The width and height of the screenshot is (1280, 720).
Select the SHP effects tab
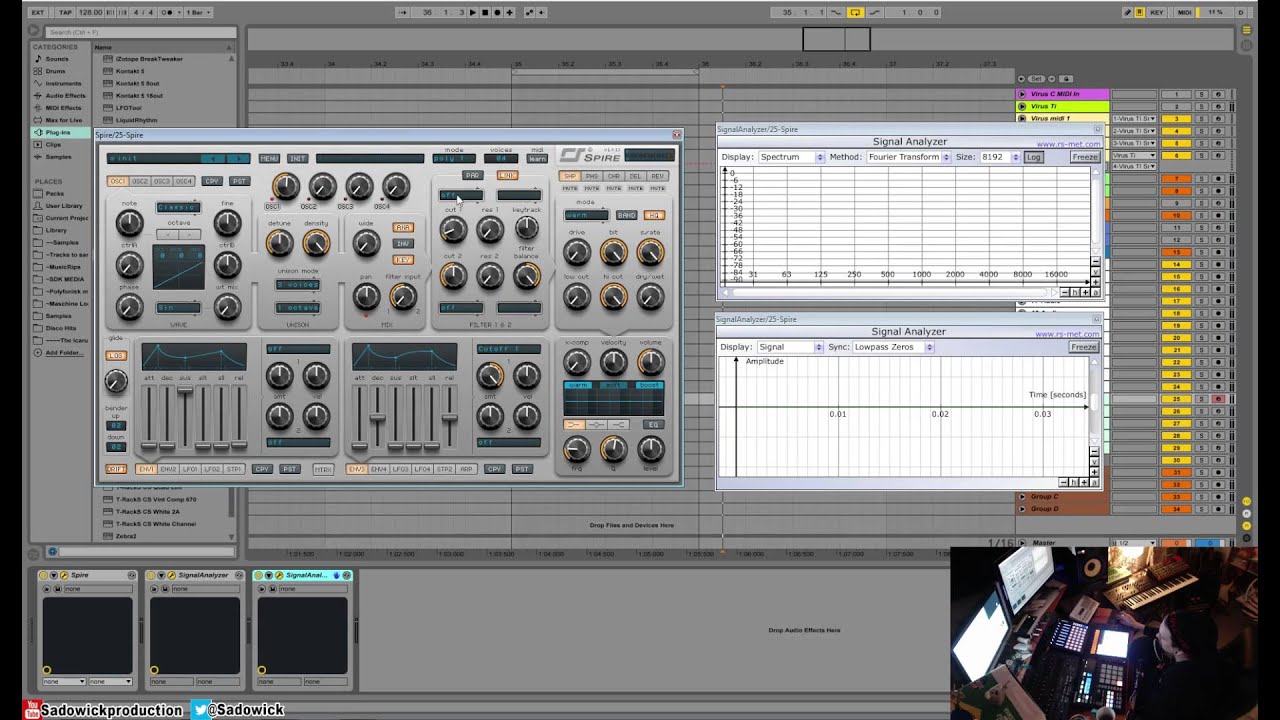click(570, 176)
